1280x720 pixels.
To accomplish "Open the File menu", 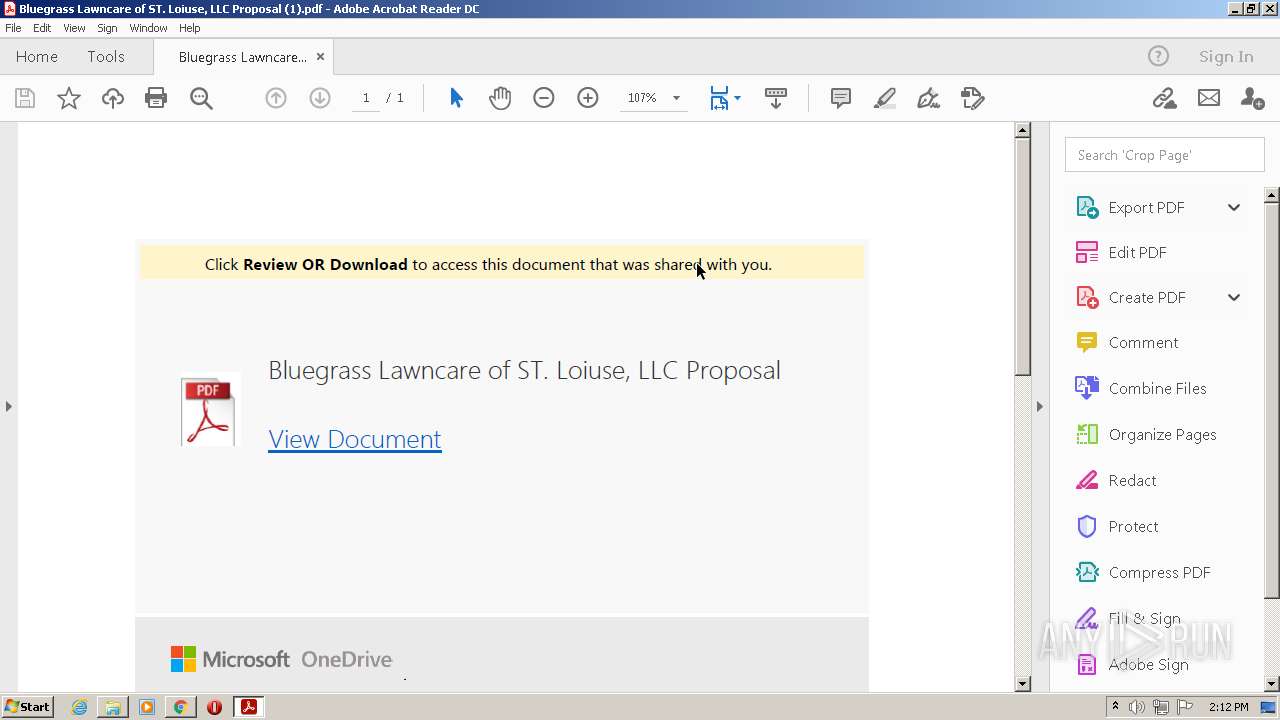I will [x=13, y=28].
